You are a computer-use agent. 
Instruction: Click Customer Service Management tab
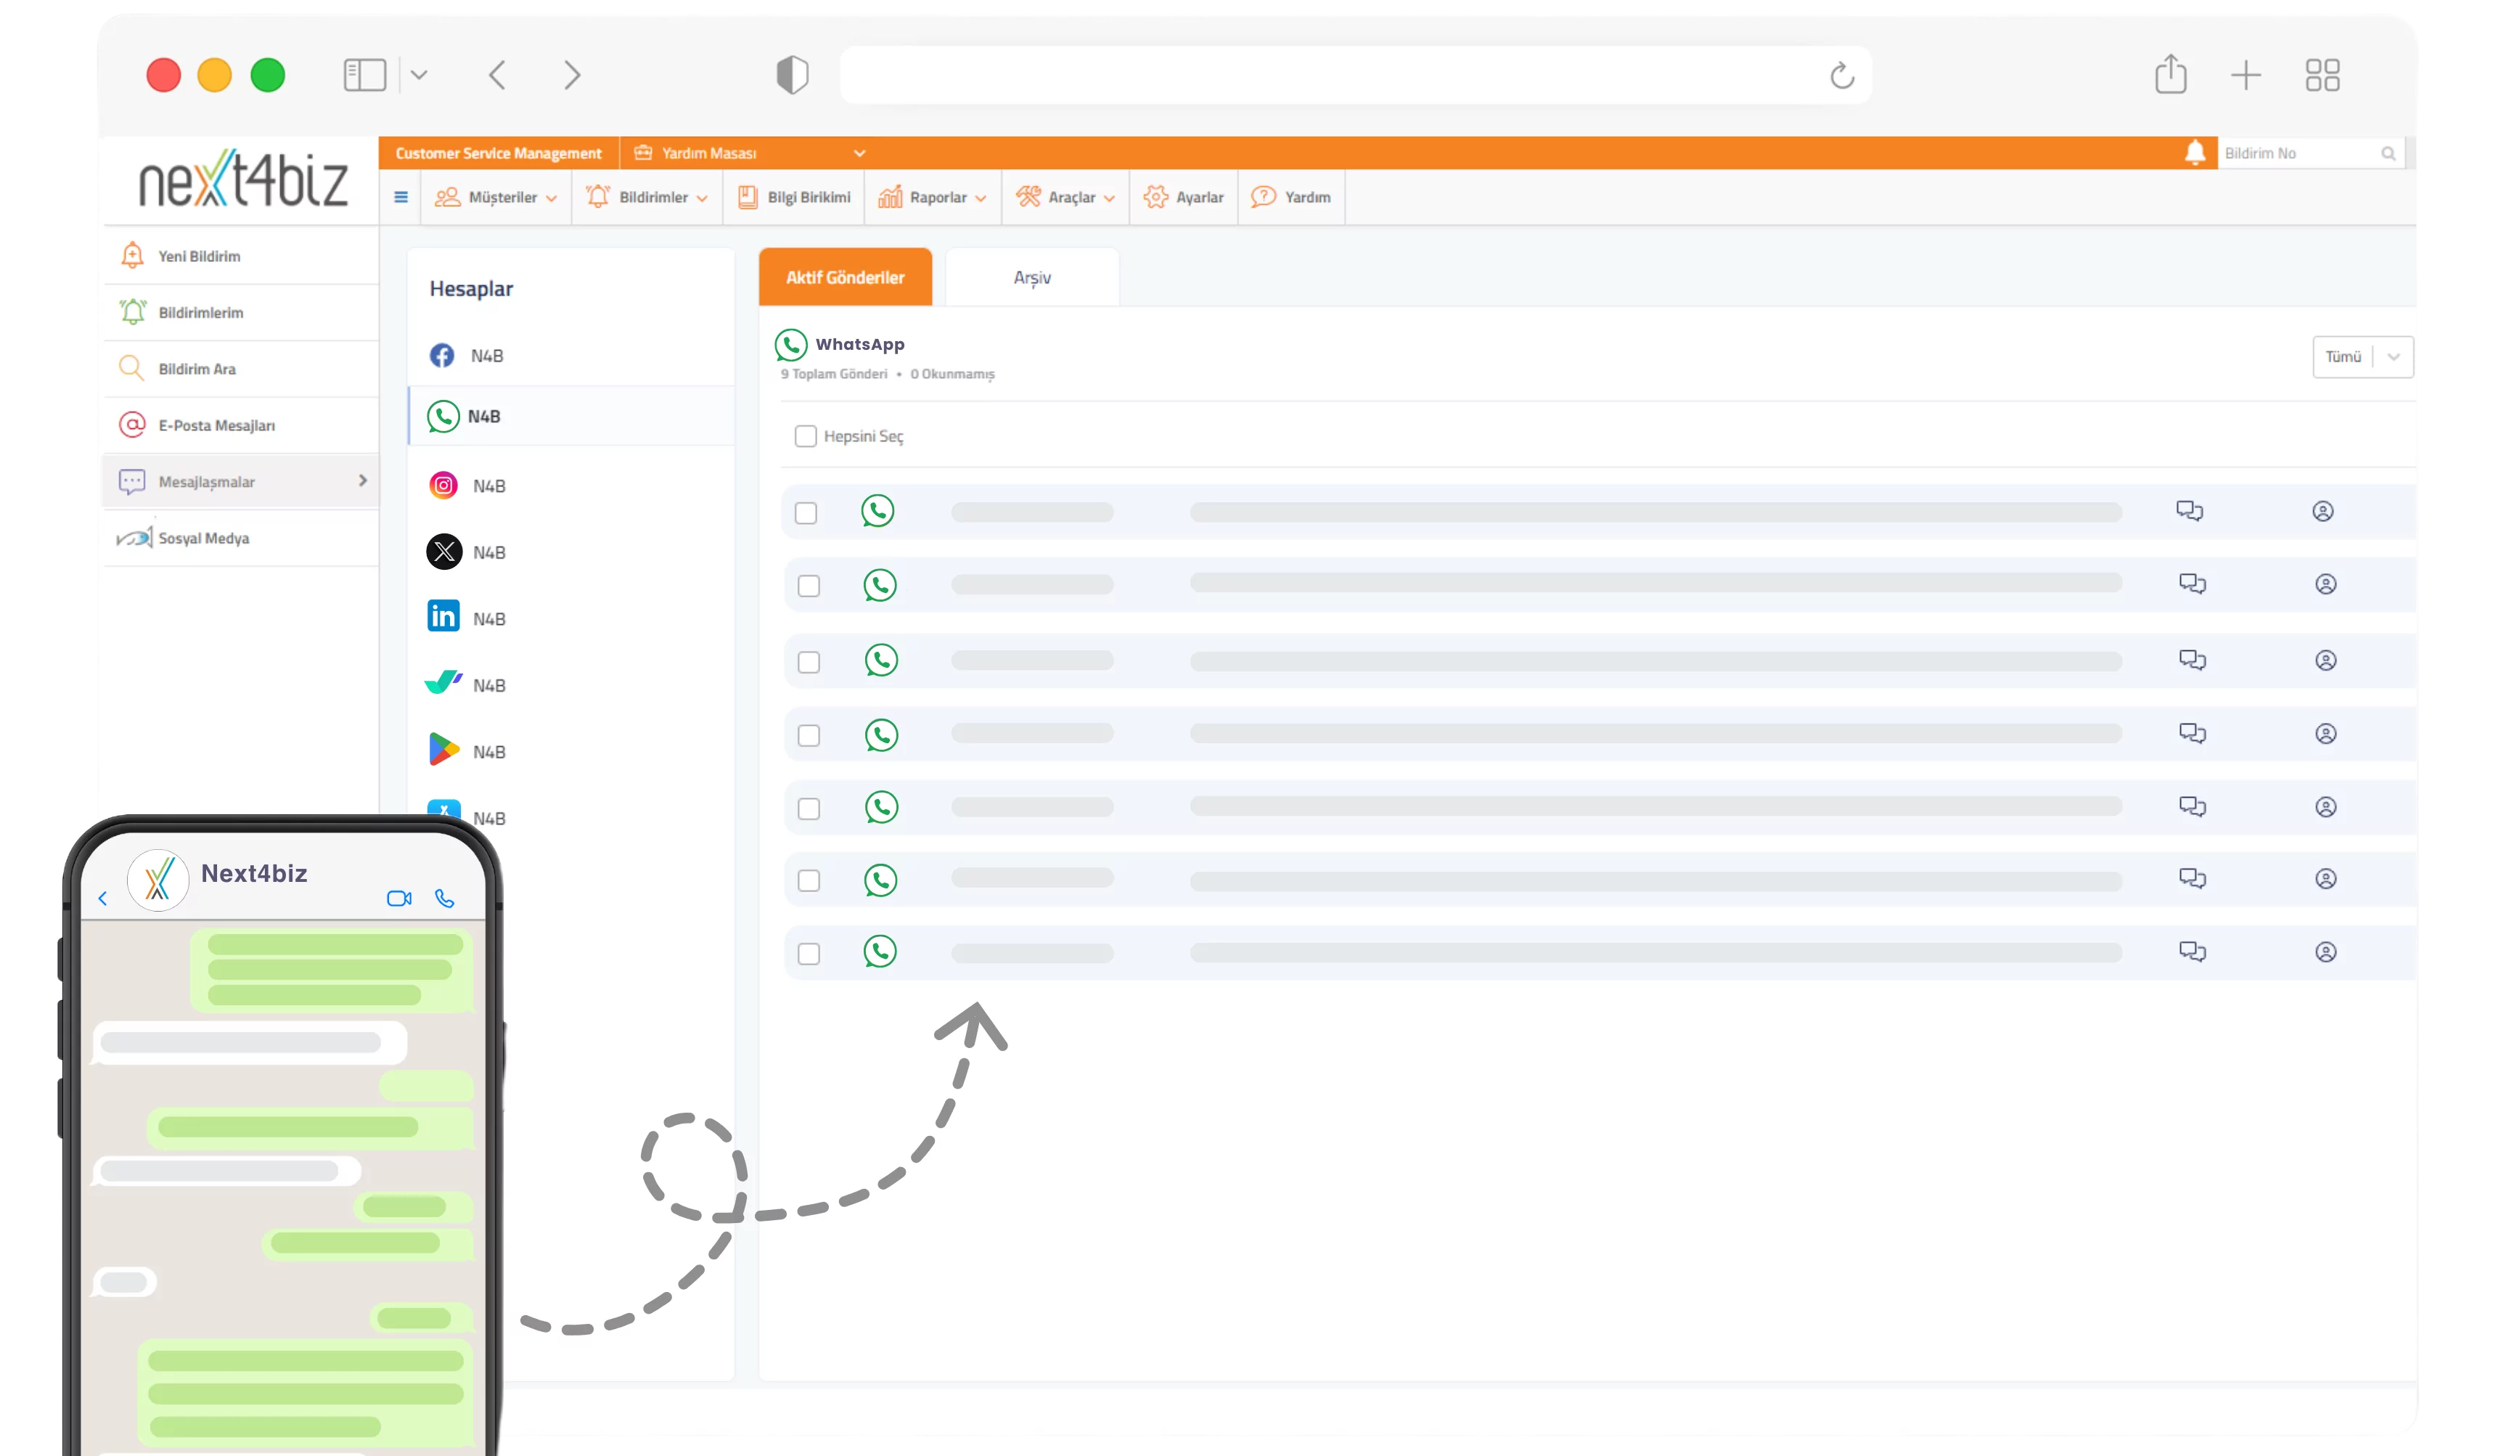(498, 153)
